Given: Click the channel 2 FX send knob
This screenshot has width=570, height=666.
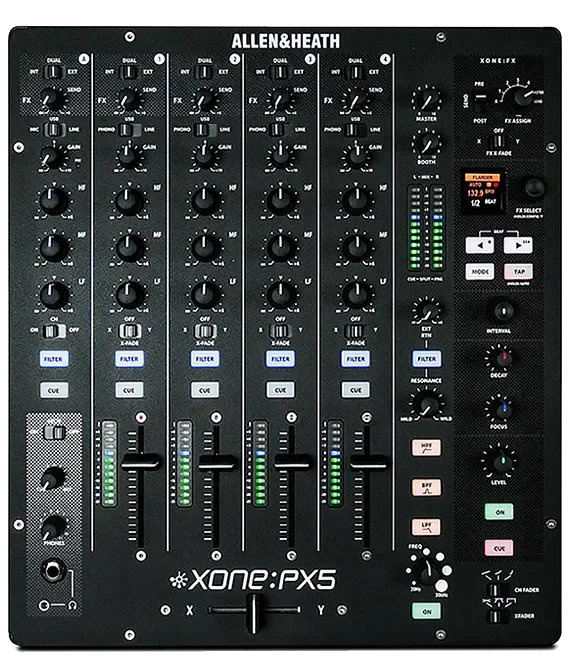Looking at the screenshot, I should tap(204, 100).
